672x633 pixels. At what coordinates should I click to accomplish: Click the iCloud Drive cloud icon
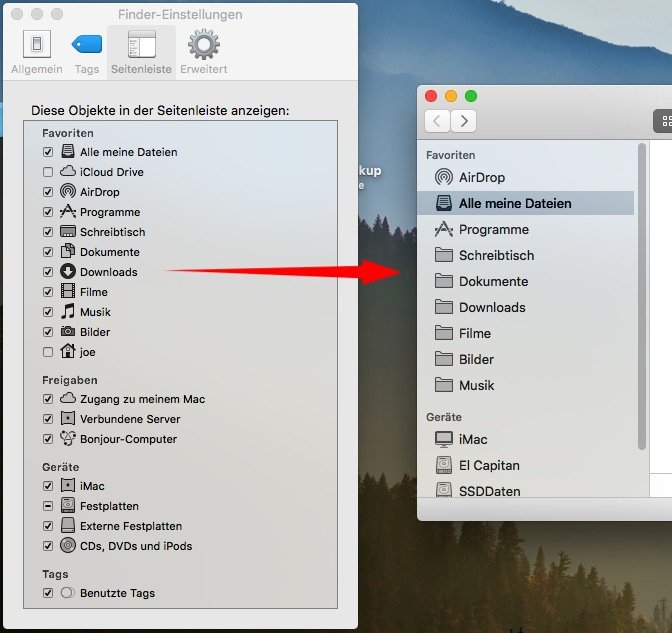coord(68,171)
